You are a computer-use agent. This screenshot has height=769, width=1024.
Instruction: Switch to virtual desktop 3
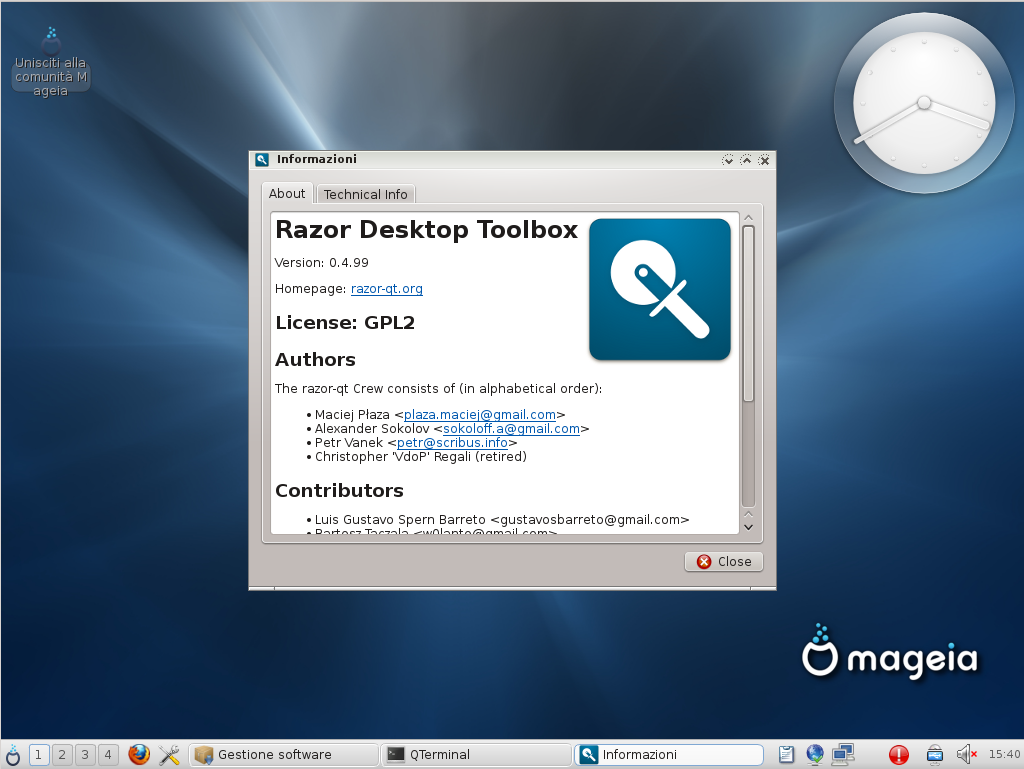85,755
